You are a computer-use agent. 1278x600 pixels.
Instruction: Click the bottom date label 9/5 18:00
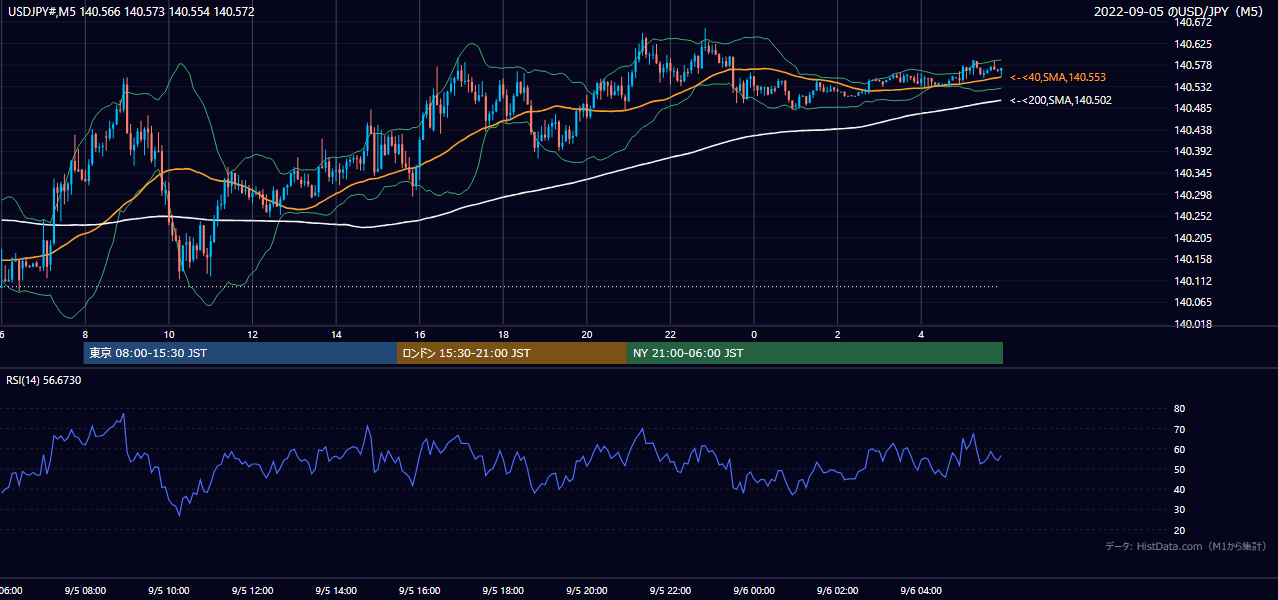[x=503, y=590]
